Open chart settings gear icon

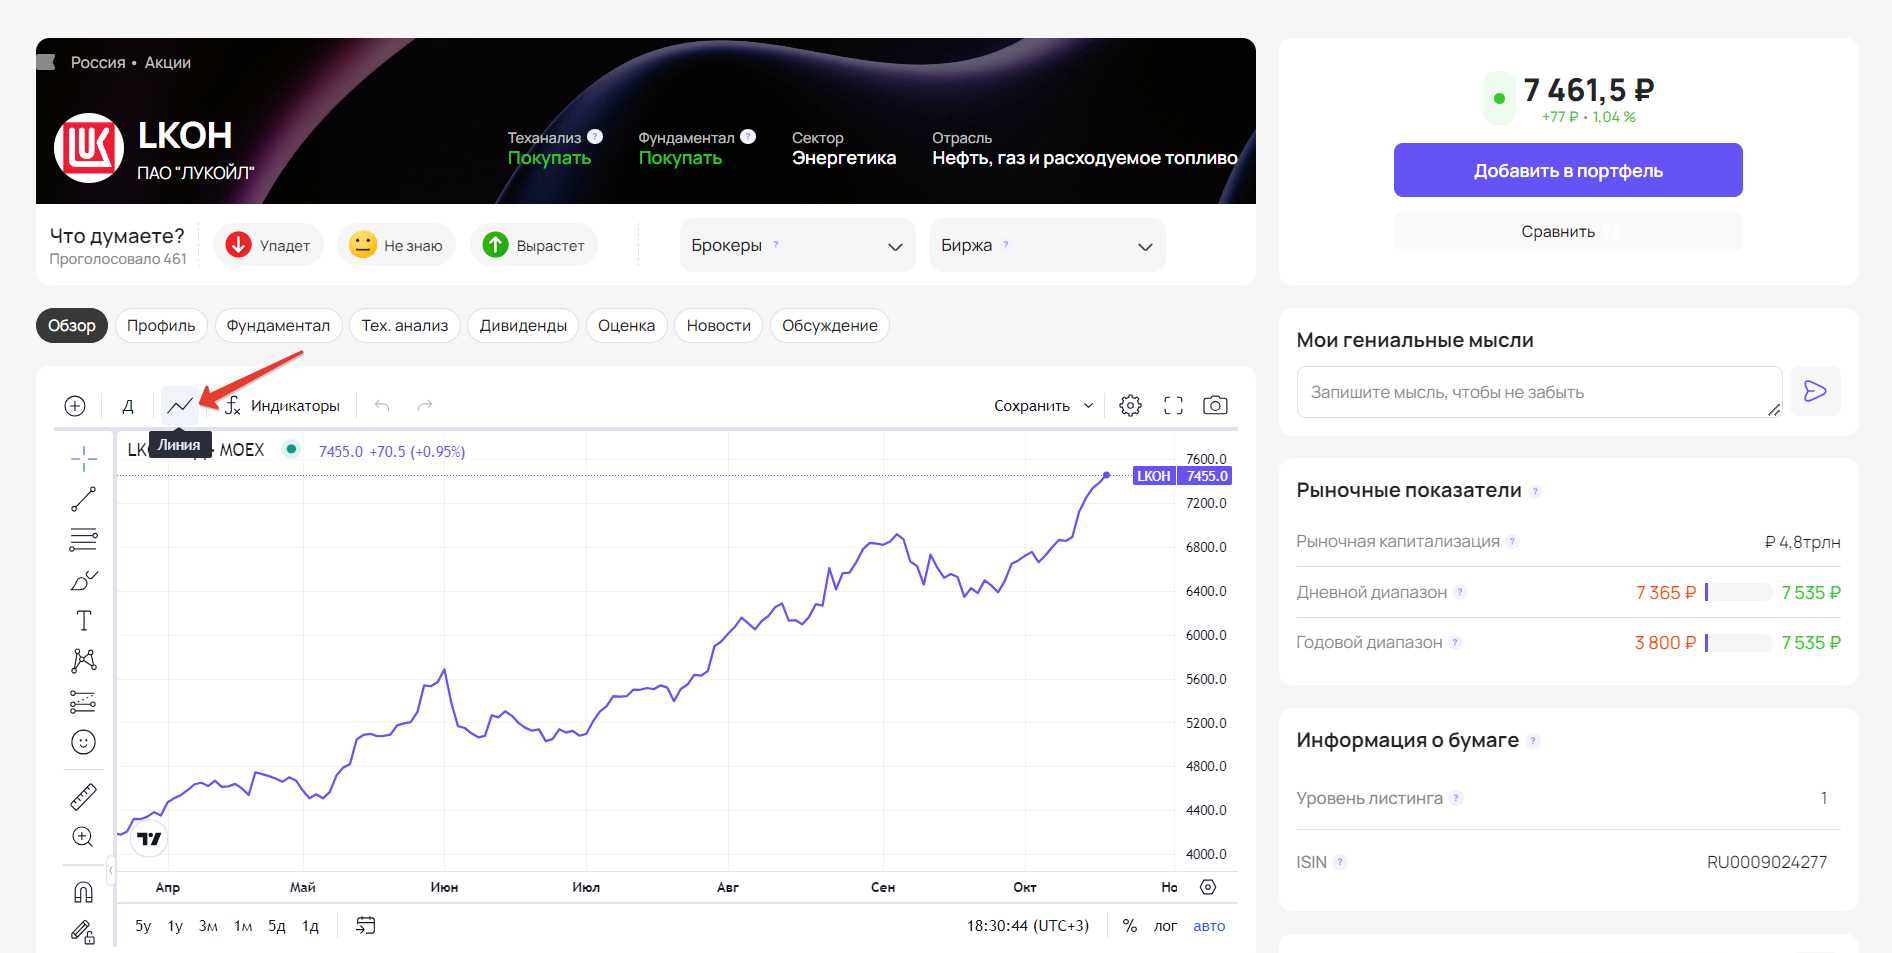pyautogui.click(x=1130, y=406)
